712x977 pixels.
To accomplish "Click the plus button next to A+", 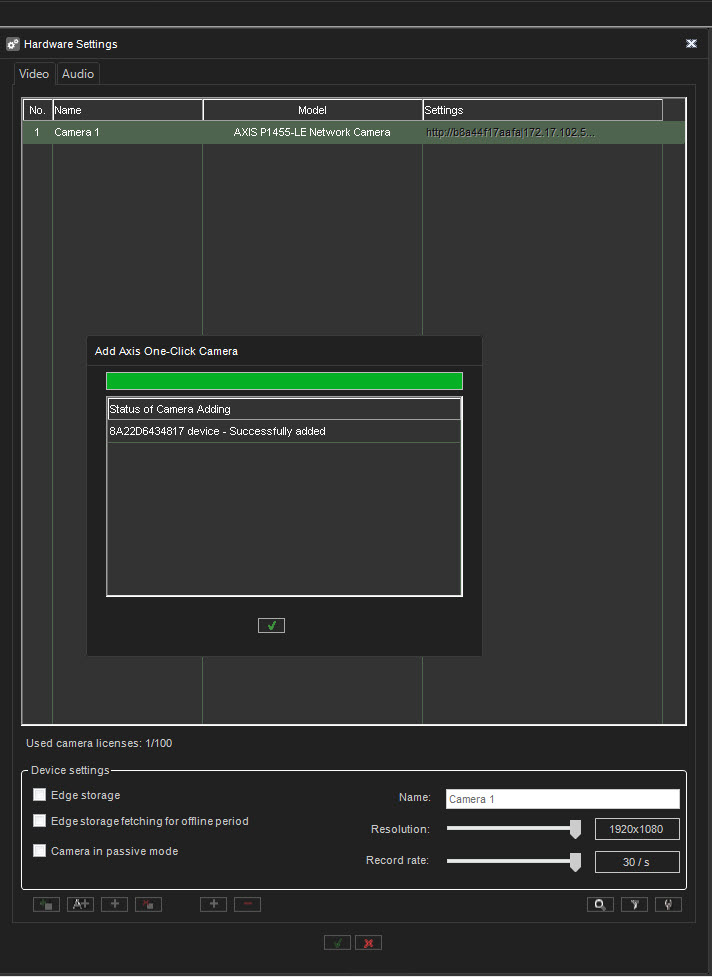I will (114, 904).
